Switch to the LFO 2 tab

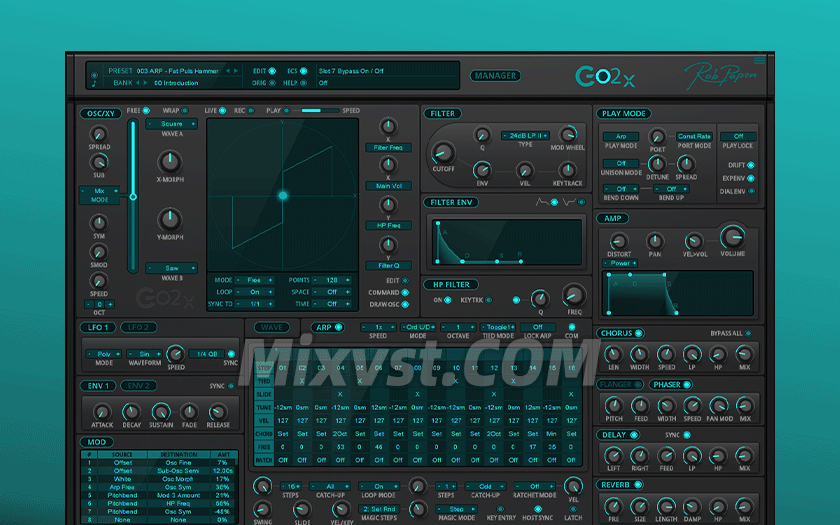138,327
